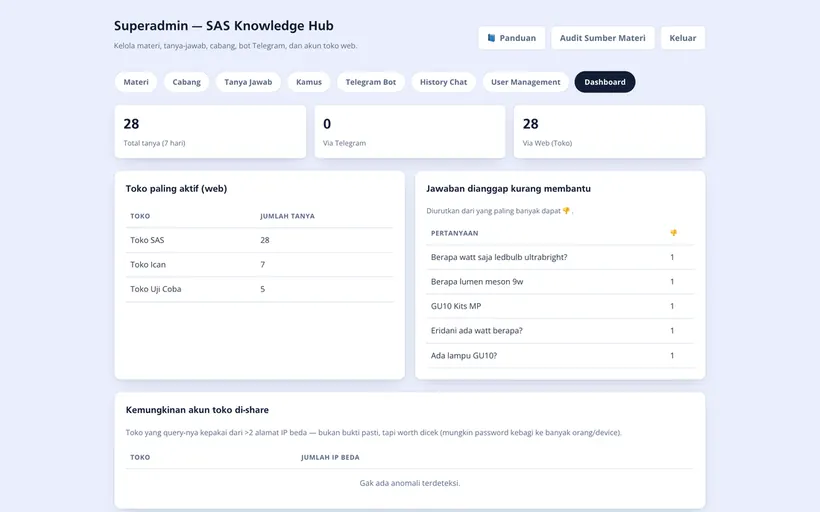Open the Panduan guide button
The height and width of the screenshot is (512, 820).
click(x=511, y=38)
